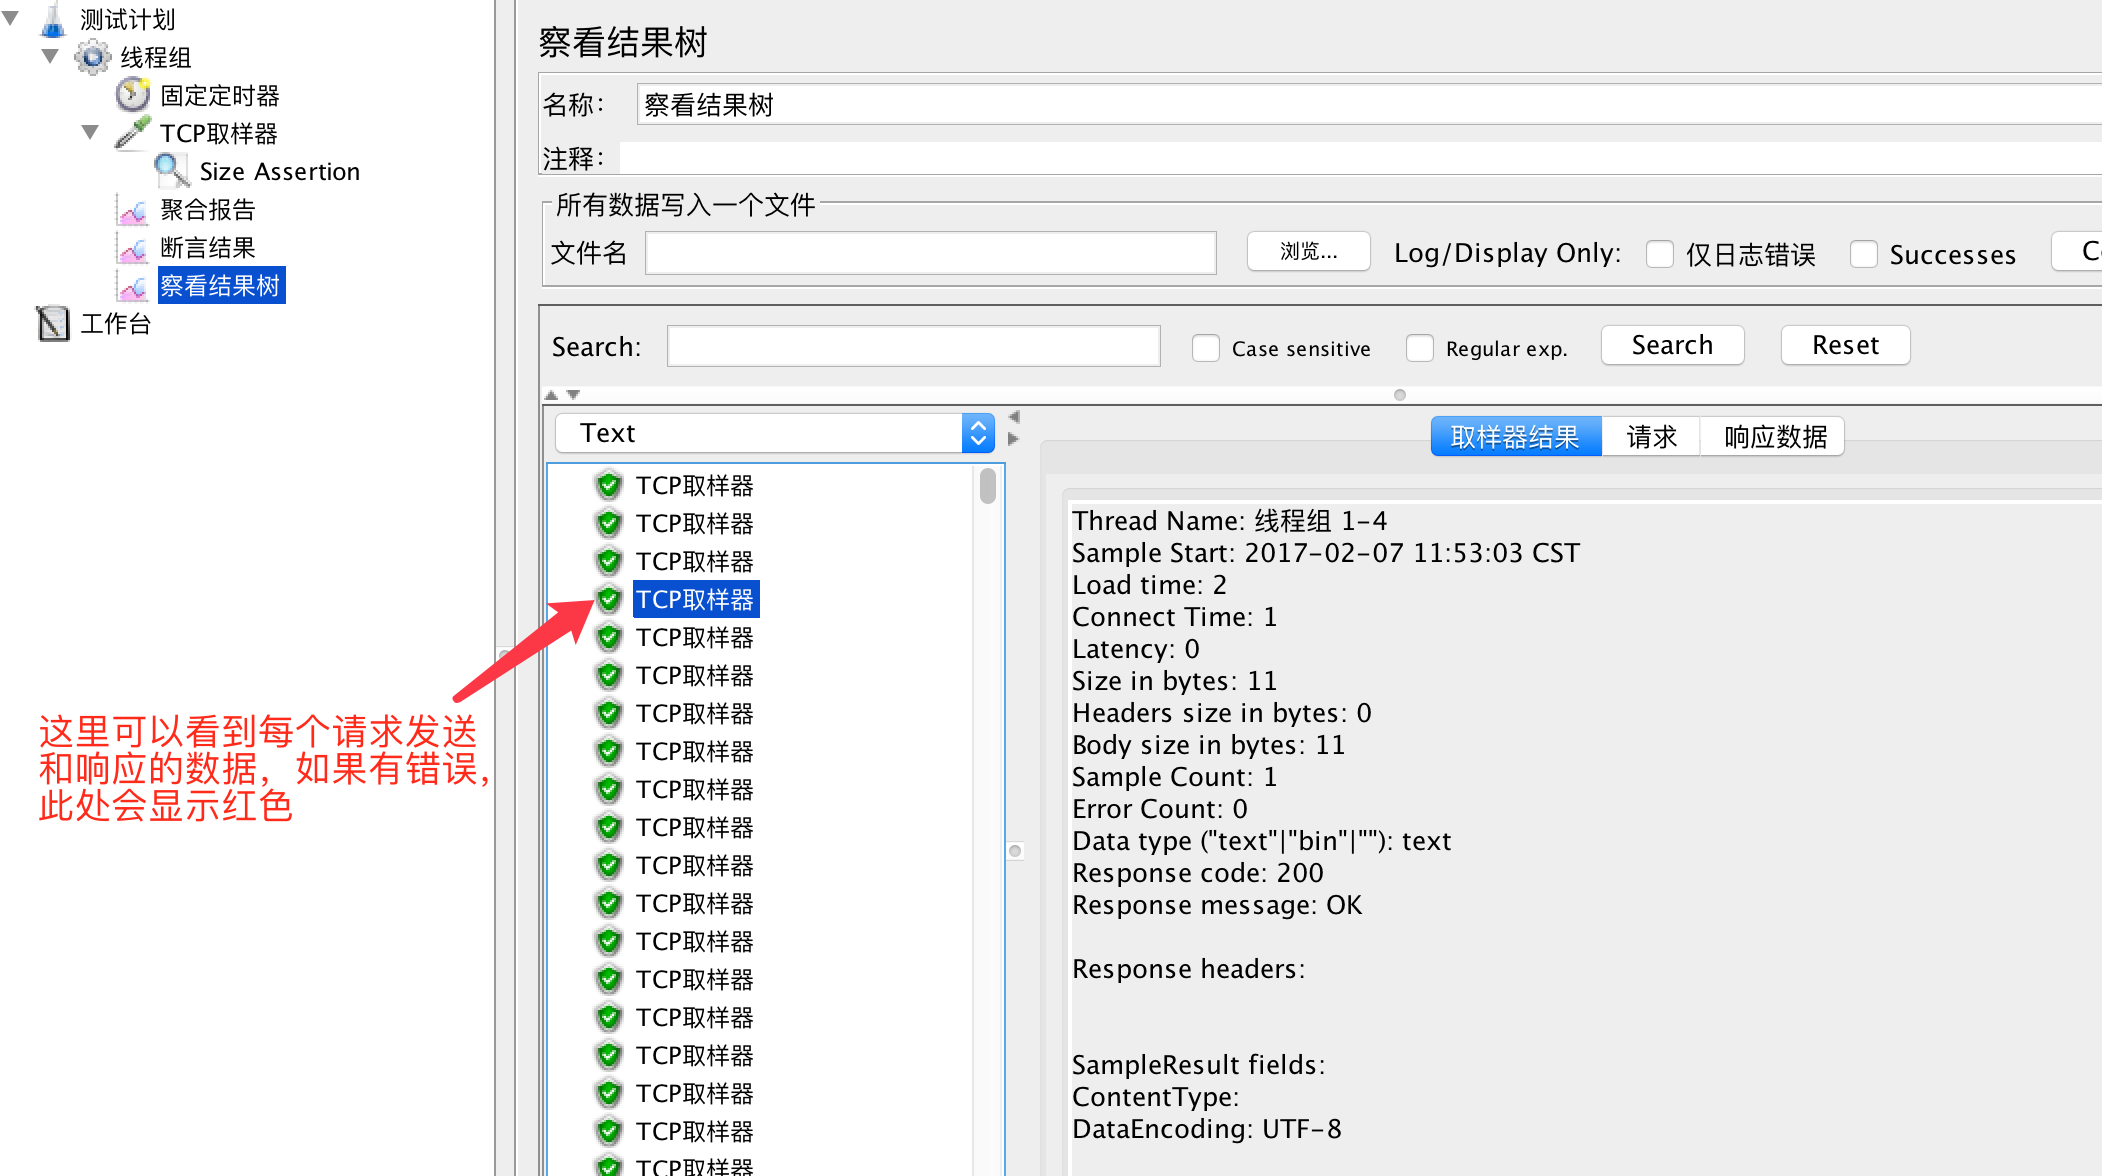Click inside the 文件名 filename field
The height and width of the screenshot is (1176, 2102).
[929, 252]
